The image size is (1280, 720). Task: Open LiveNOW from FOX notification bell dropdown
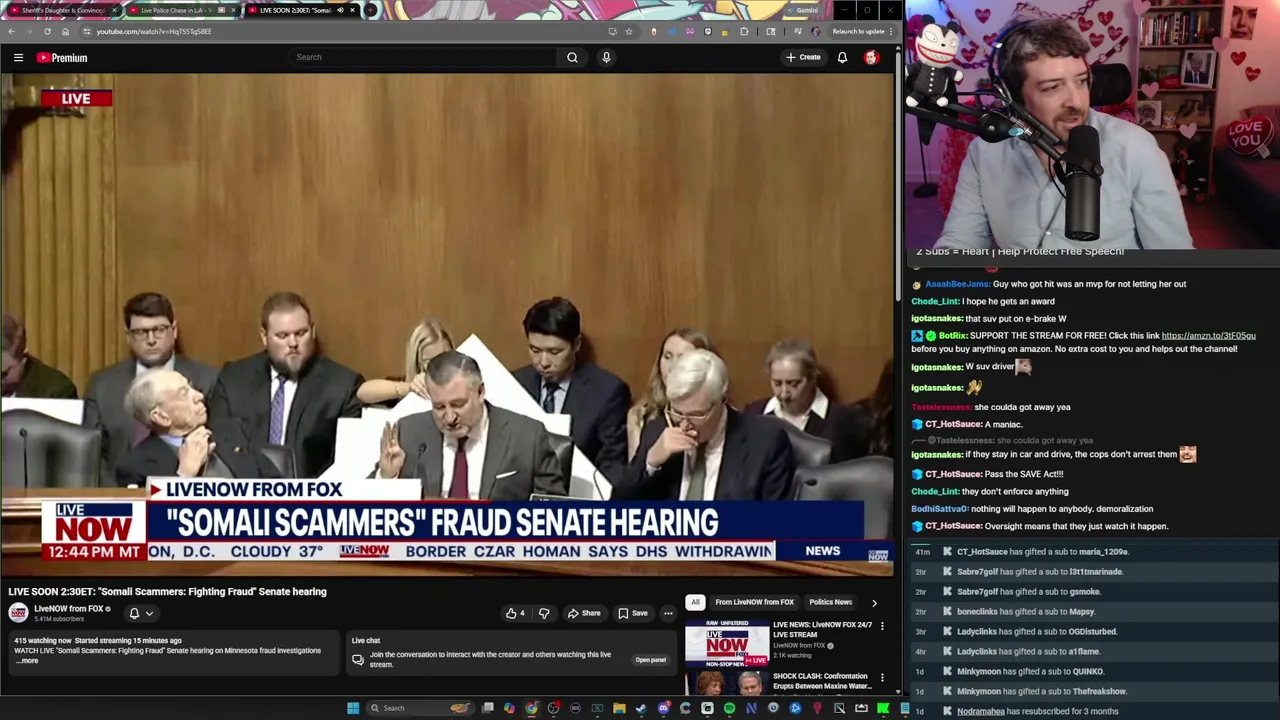pos(141,614)
